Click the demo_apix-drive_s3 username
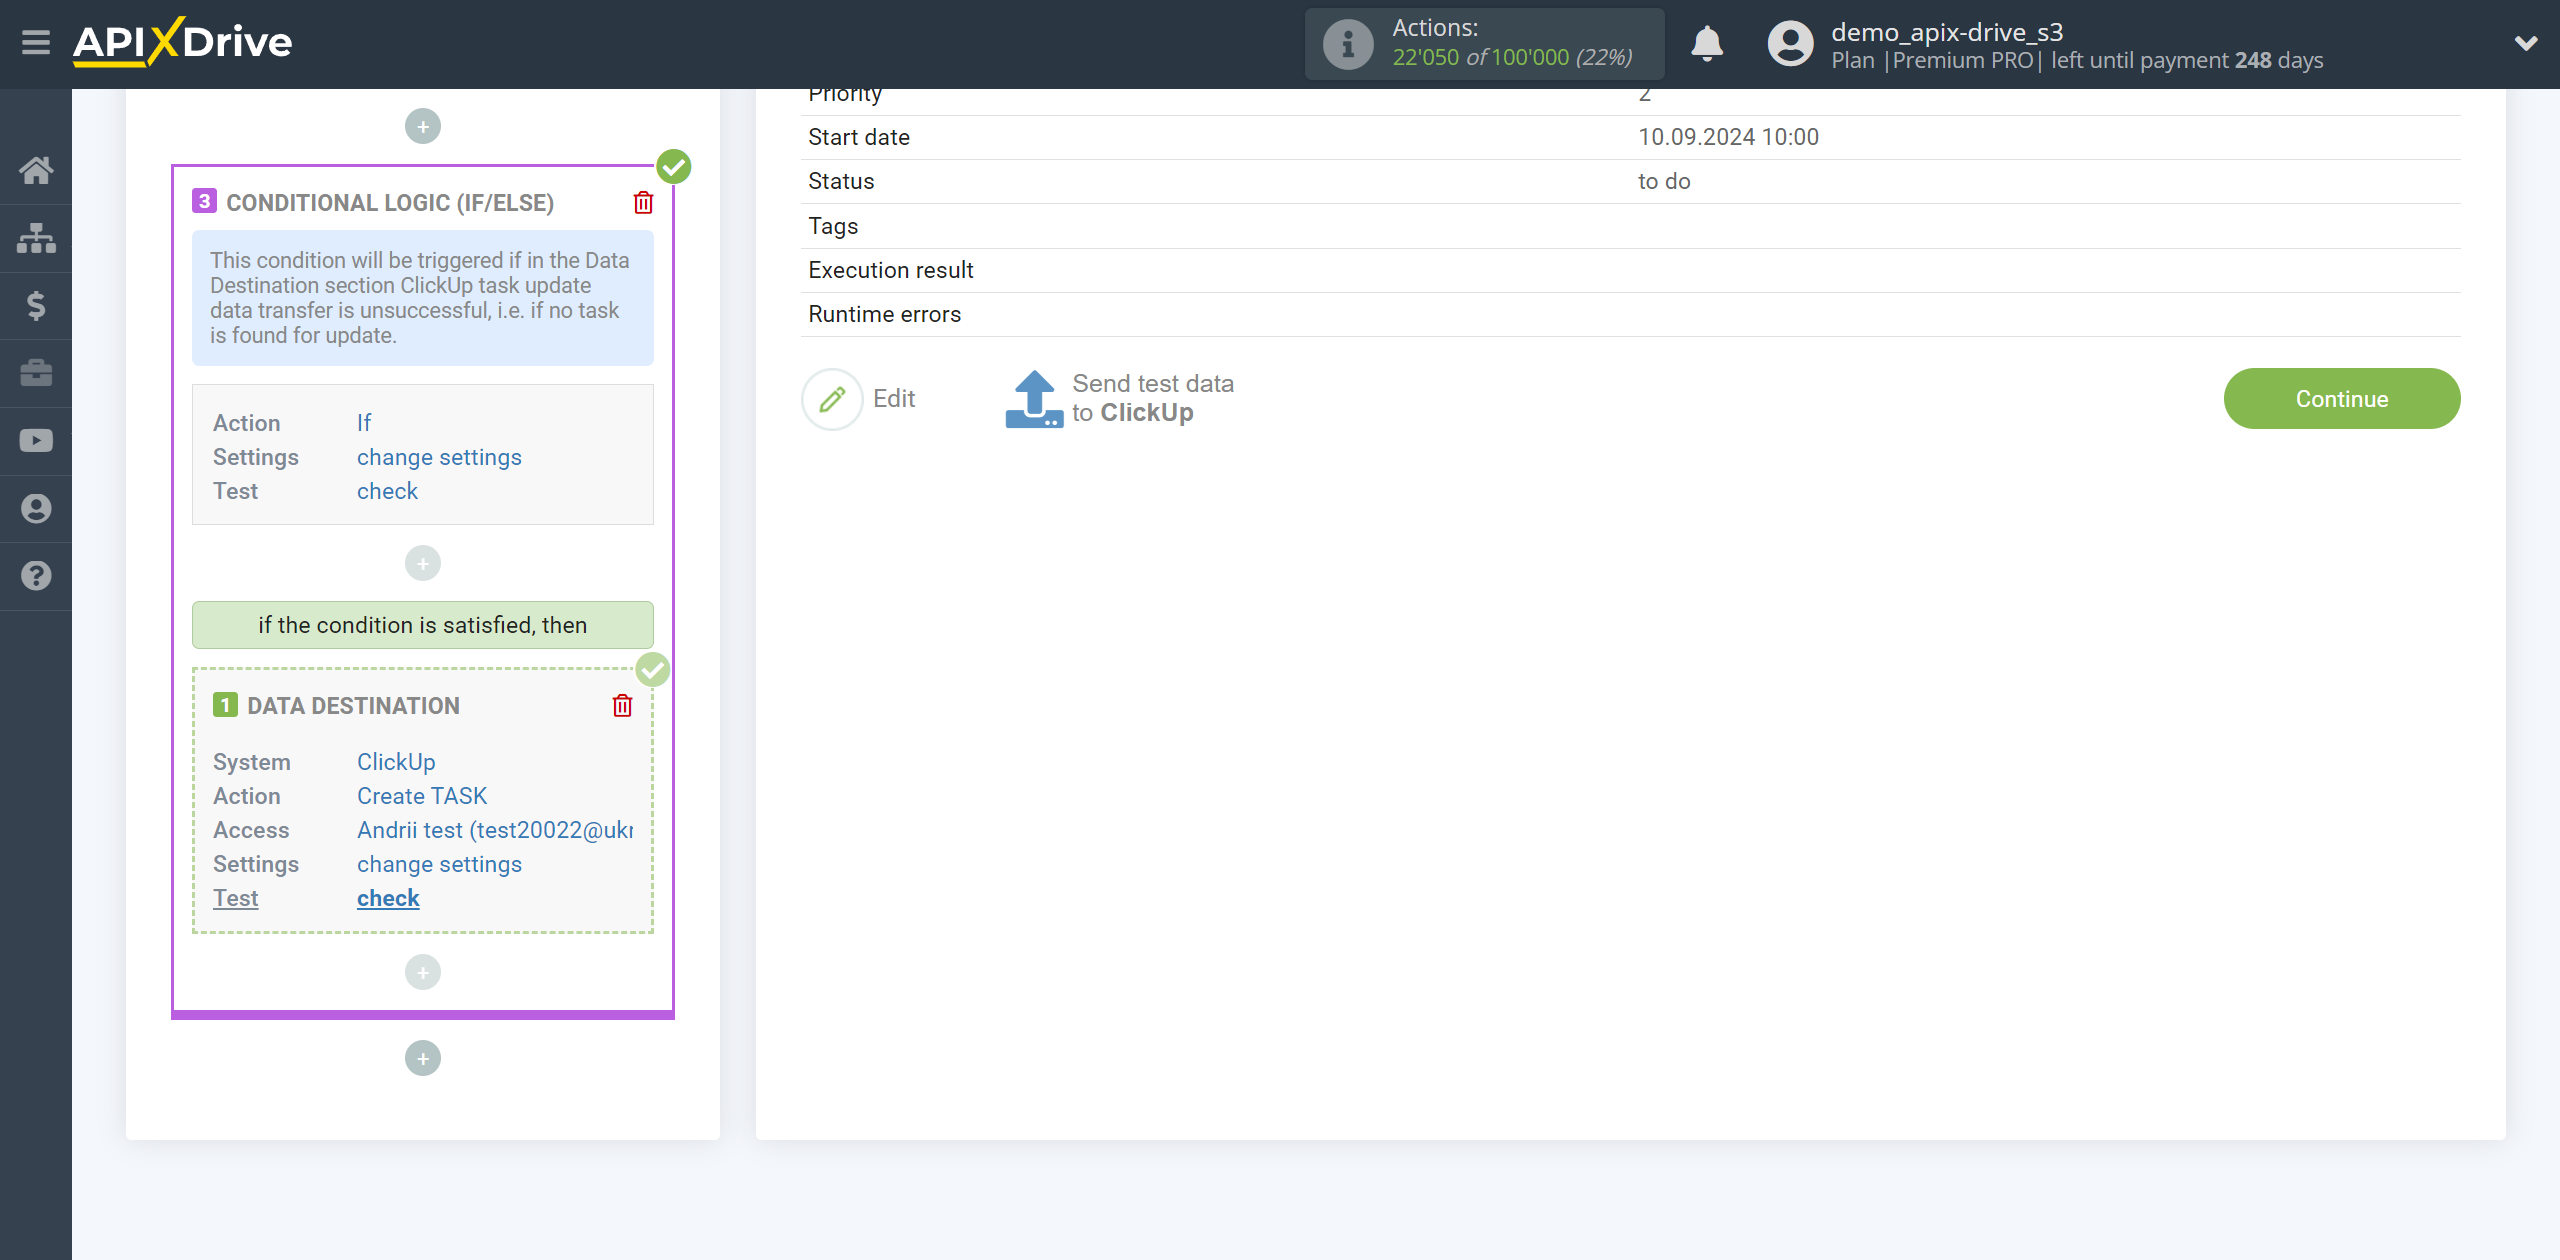The height and width of the screenshot is (1260, 2560). (x=1947, y=32)
